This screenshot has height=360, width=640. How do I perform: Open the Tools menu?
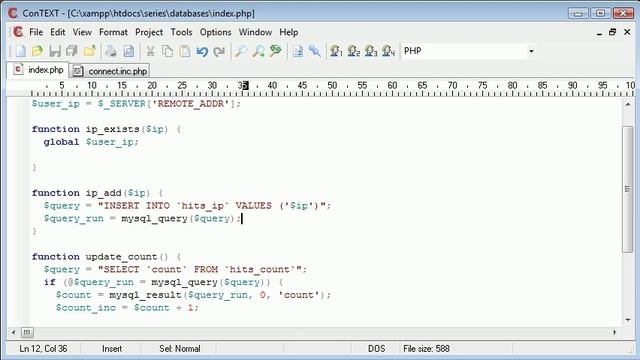(181, 32)
